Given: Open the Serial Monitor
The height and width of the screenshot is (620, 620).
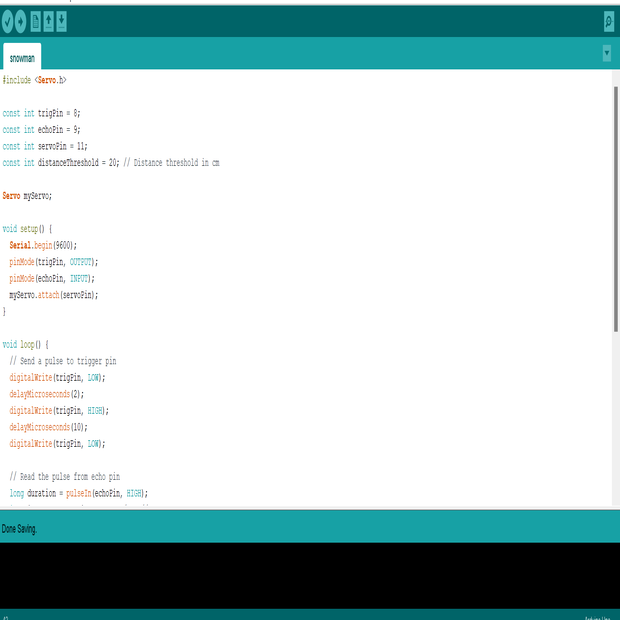Looking at the screenshot, I should (609, 21).
